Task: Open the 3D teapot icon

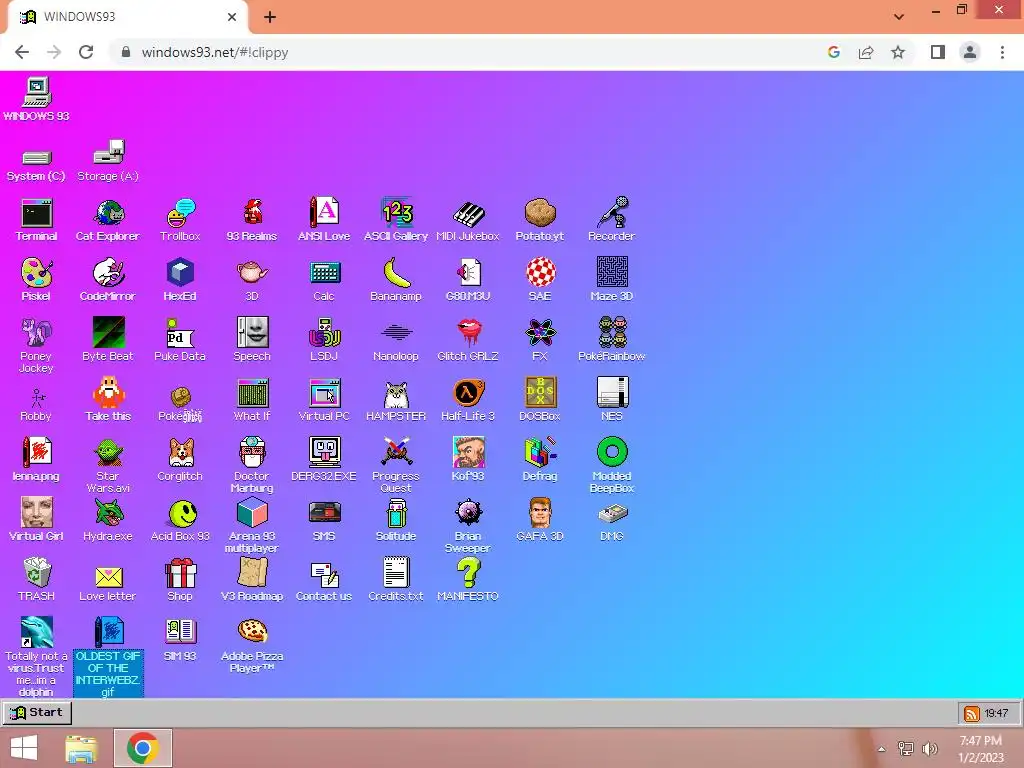Action: (252, 273)
